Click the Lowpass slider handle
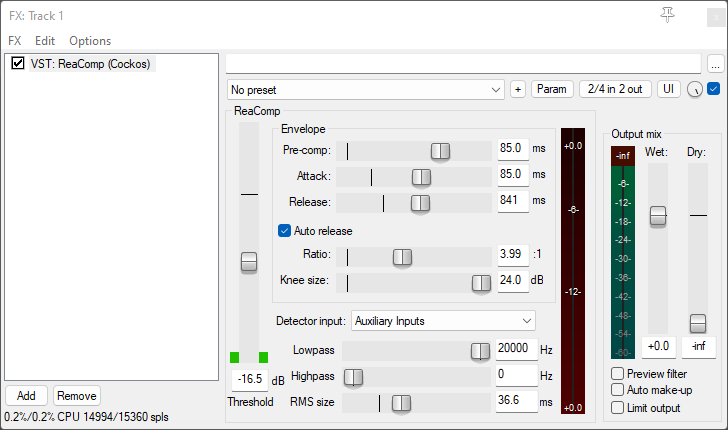This screenshot has height=430, width=728. point(480,352)
